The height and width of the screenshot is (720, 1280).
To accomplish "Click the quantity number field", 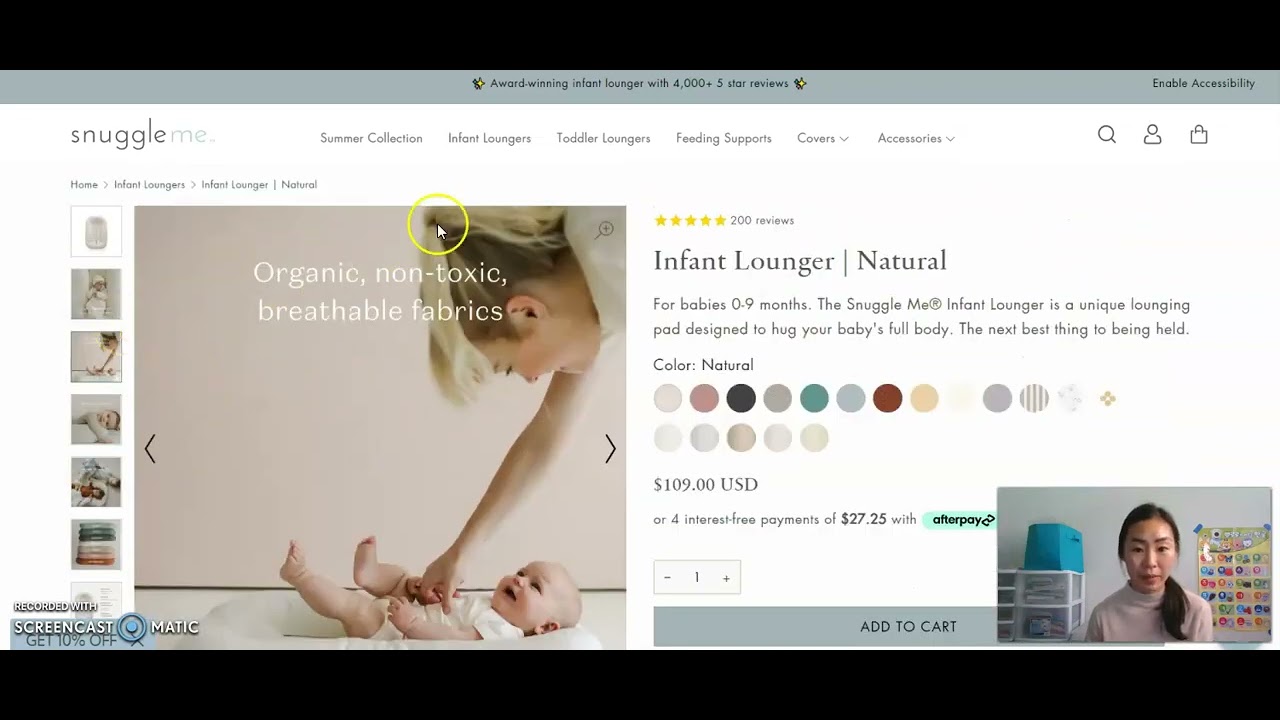I will point(697,577).
